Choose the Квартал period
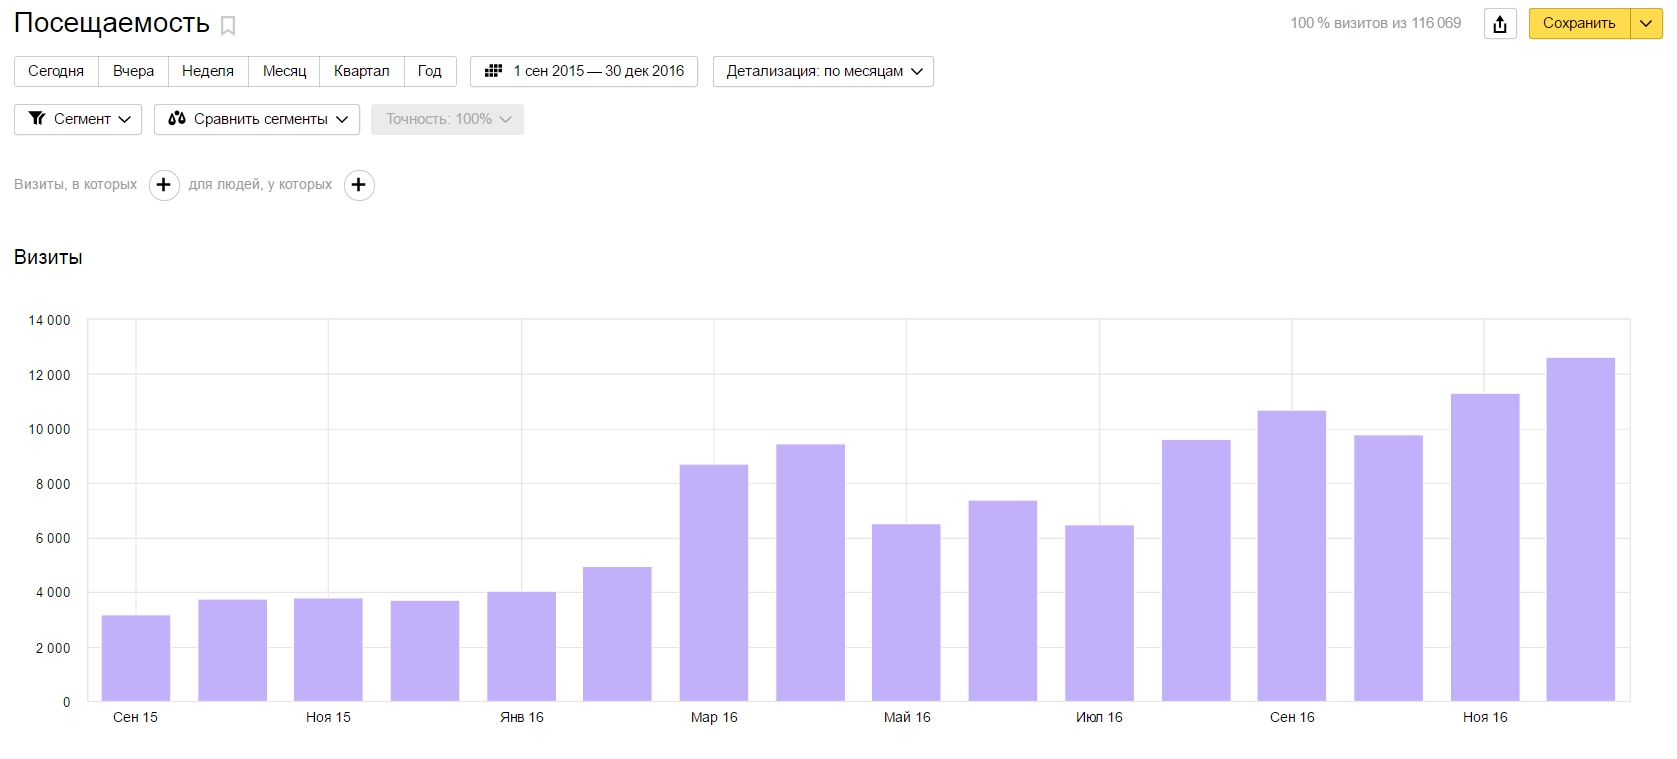1677x759 pixels. point(361,71)
